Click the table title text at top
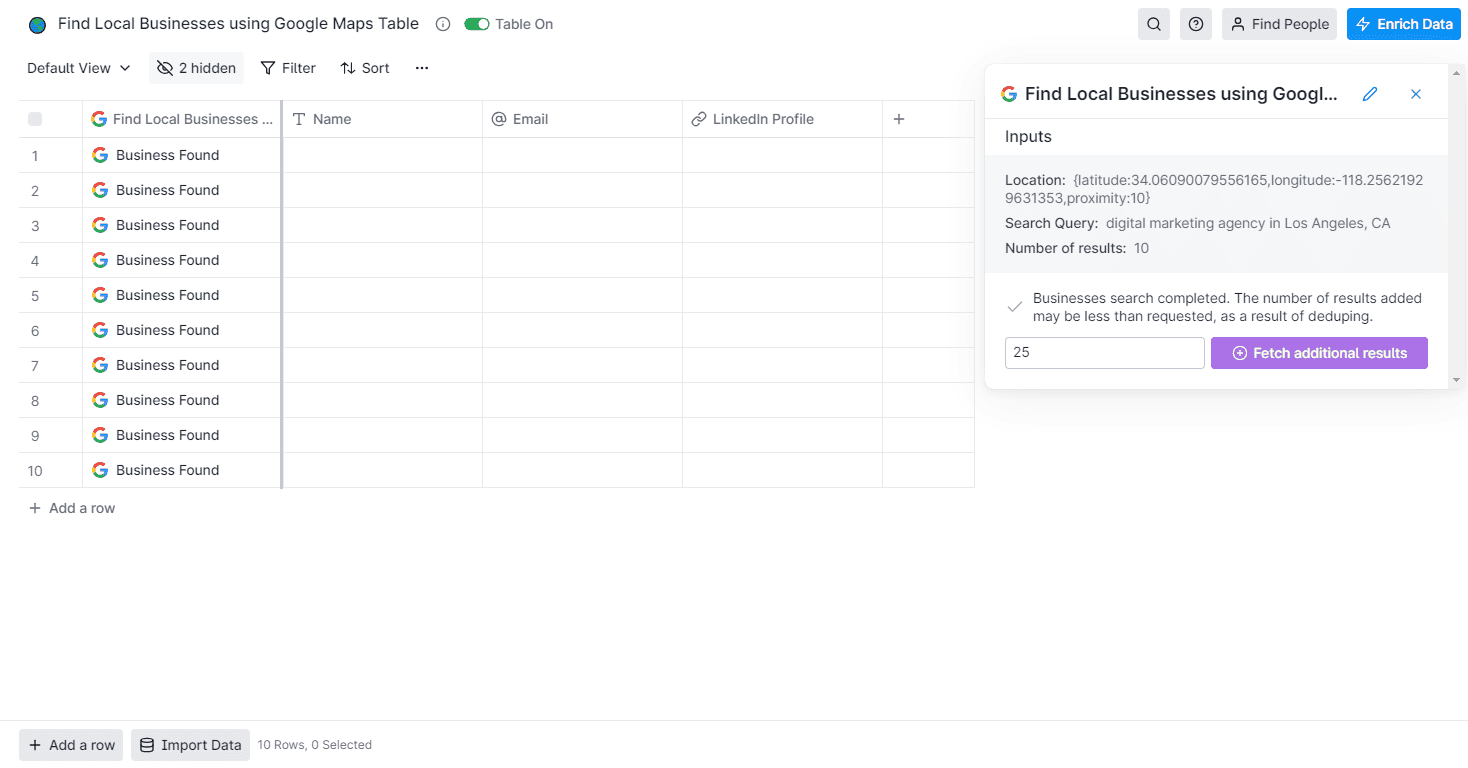The width and height of the screenshot is (1468, 768). coord(238,24)
